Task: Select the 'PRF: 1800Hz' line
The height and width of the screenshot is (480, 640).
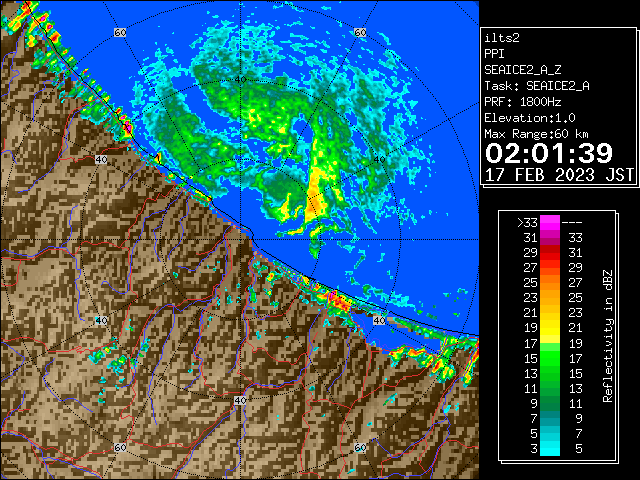Action: [x=523, y=102]
